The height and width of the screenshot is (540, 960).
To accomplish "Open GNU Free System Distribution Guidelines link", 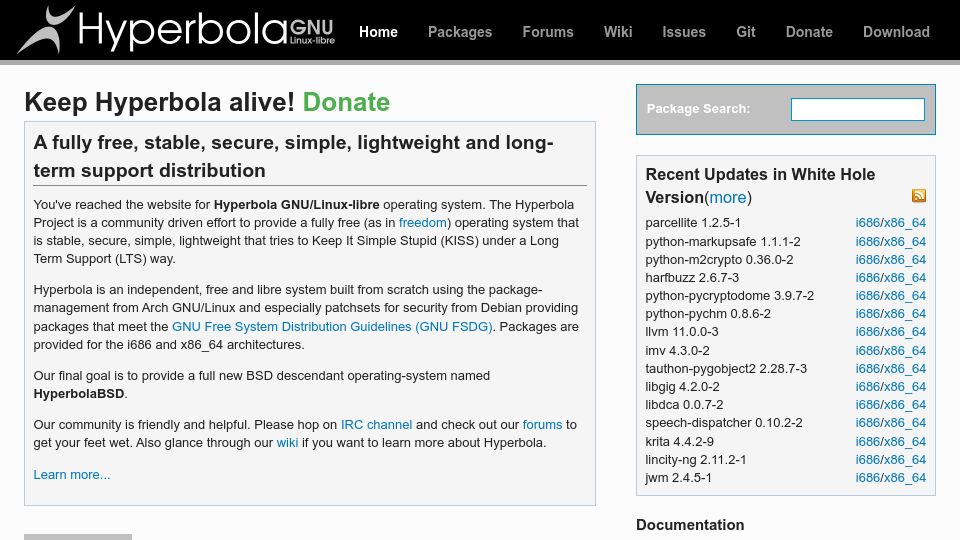I will pyautogui.click(x=332, y=326).
